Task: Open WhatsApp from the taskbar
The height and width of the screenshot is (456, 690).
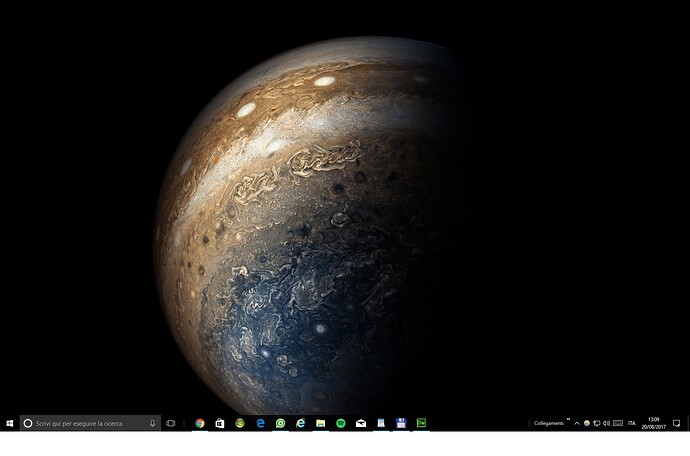Action: (280, 423)
